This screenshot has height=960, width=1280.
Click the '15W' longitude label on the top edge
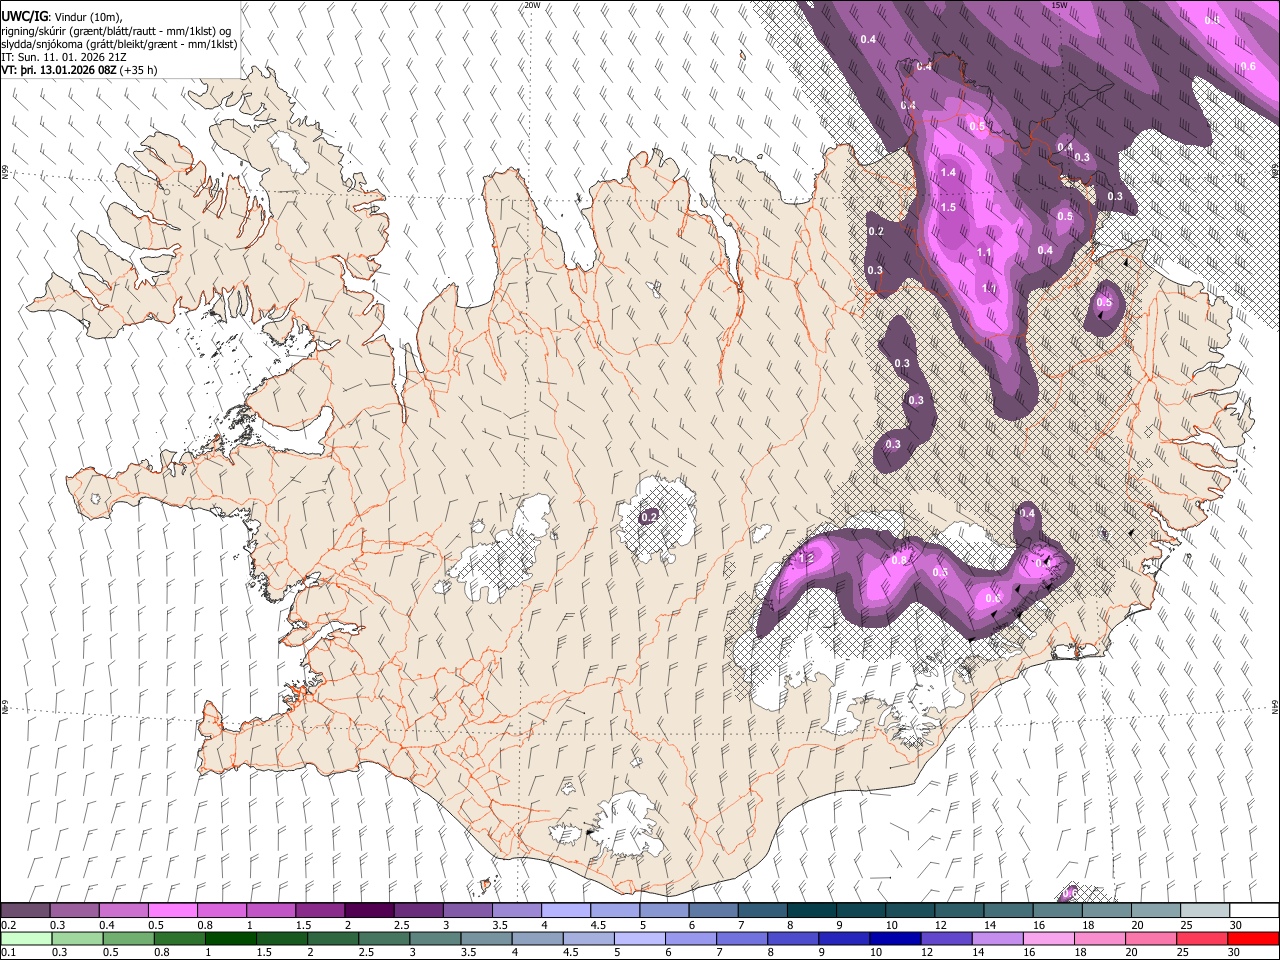tap(1059, 5)
